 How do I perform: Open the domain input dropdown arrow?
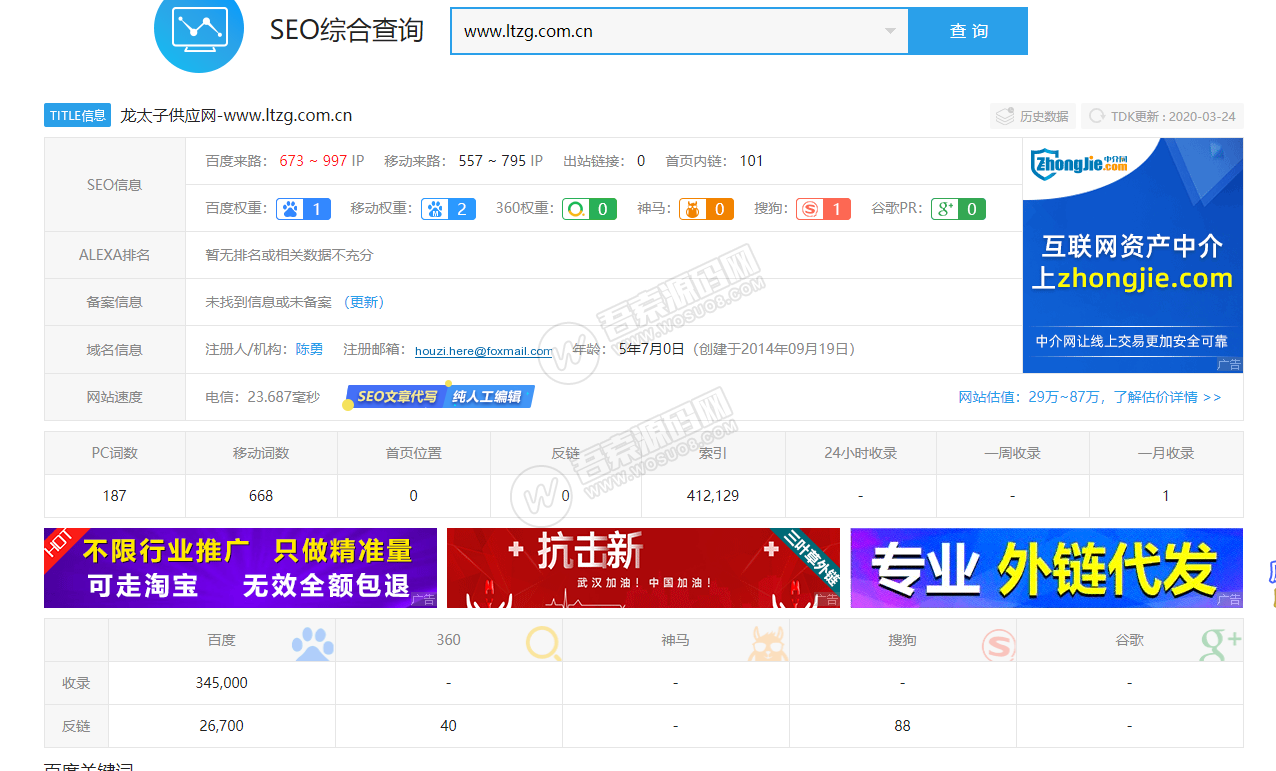click(890, 31)
